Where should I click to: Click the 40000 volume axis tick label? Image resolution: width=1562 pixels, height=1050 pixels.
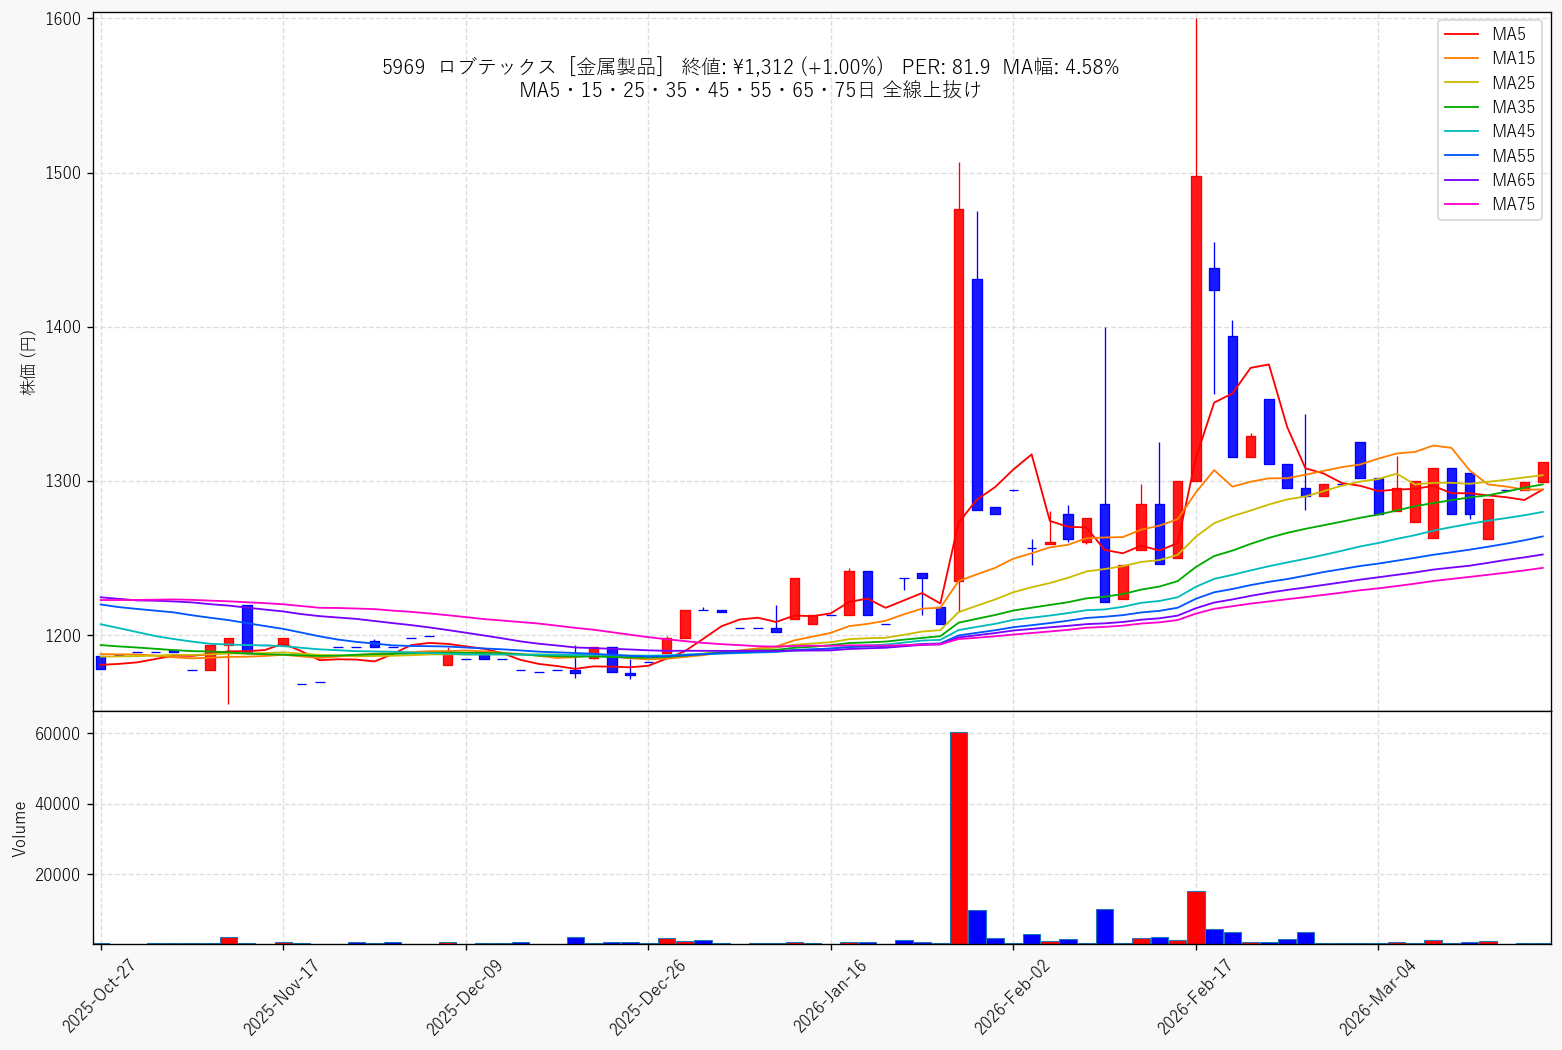coord(60,804)
